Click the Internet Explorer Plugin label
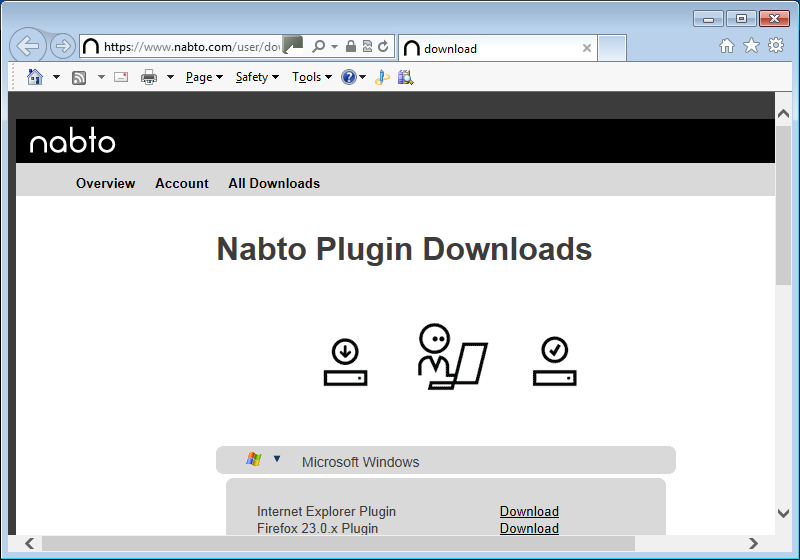The height and width of the screenshot is (560, 800). coord(327,512)
